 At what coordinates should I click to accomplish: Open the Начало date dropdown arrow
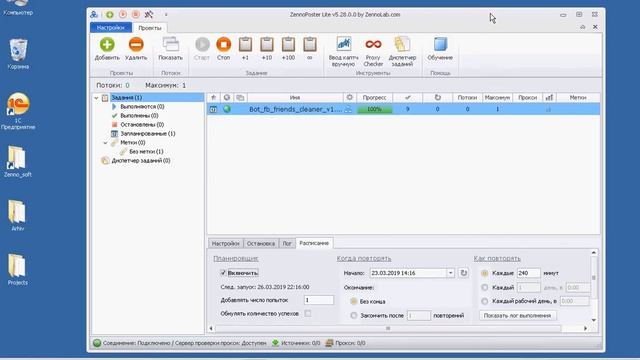[x=450, y=273]
